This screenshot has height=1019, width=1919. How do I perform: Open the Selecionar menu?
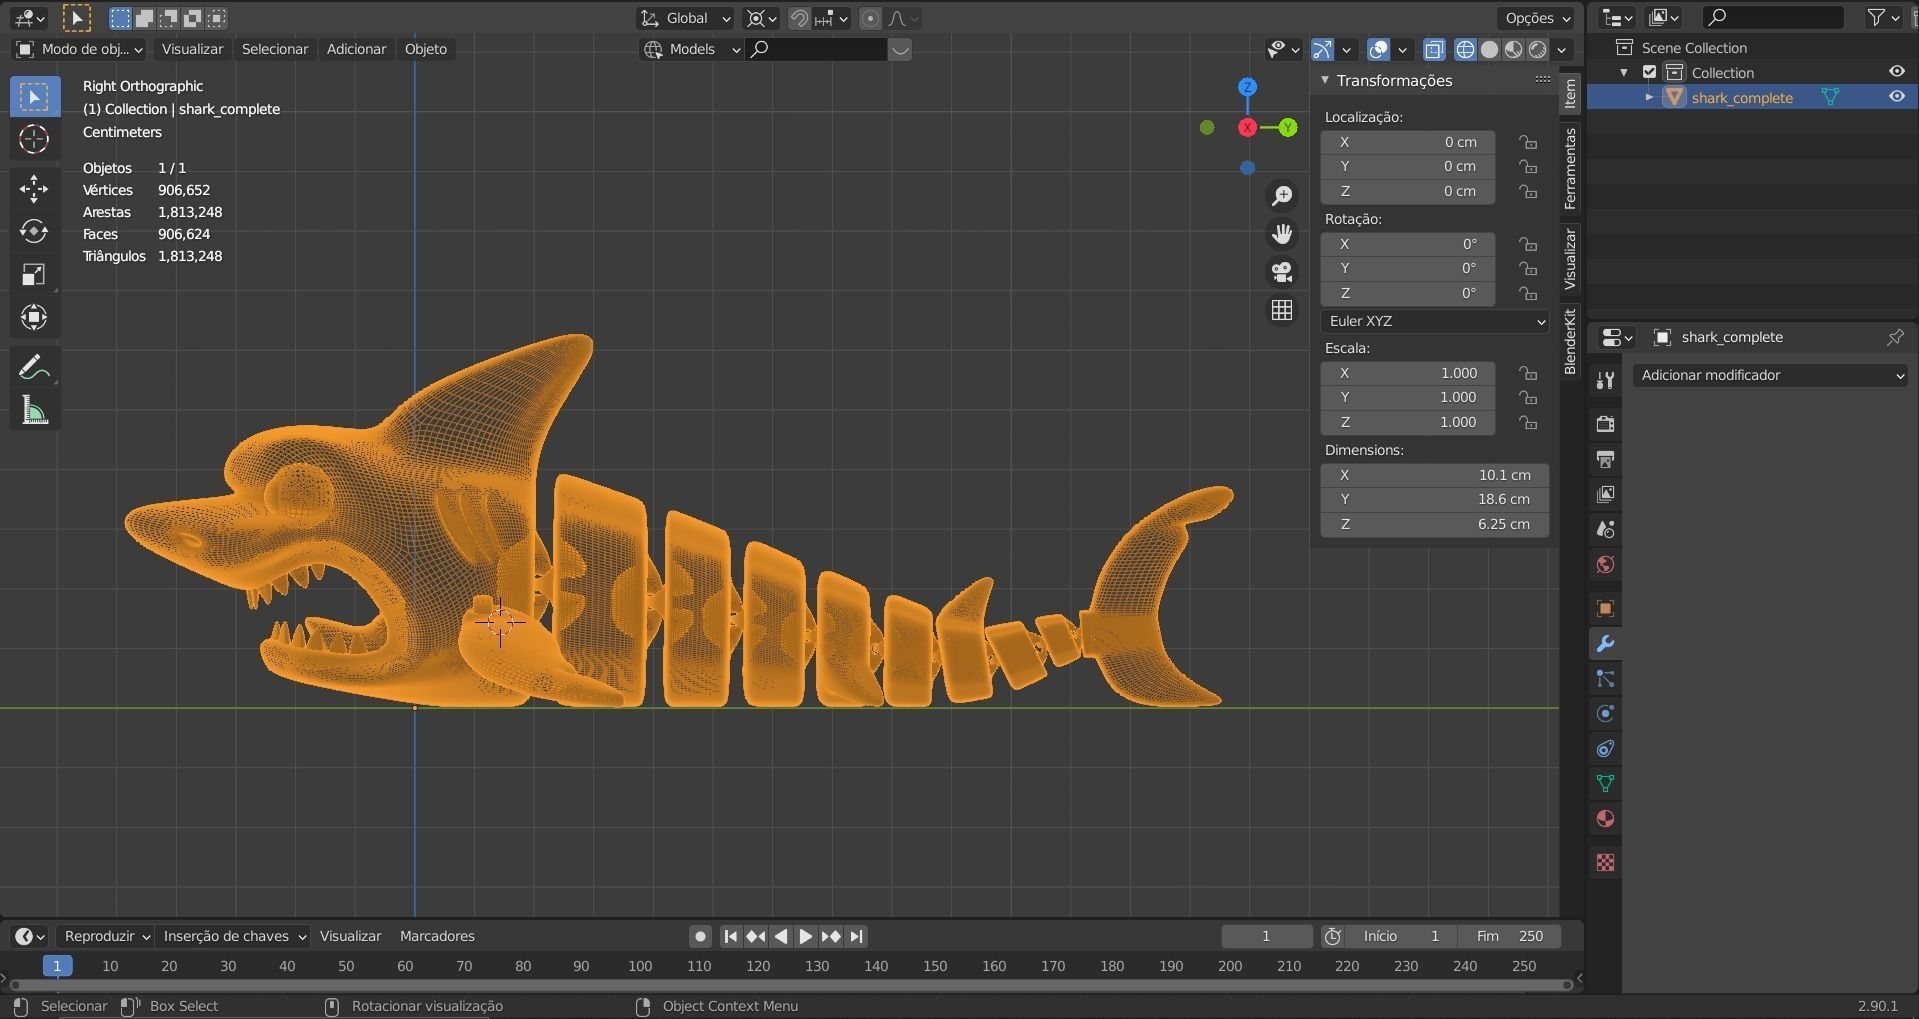275,49
